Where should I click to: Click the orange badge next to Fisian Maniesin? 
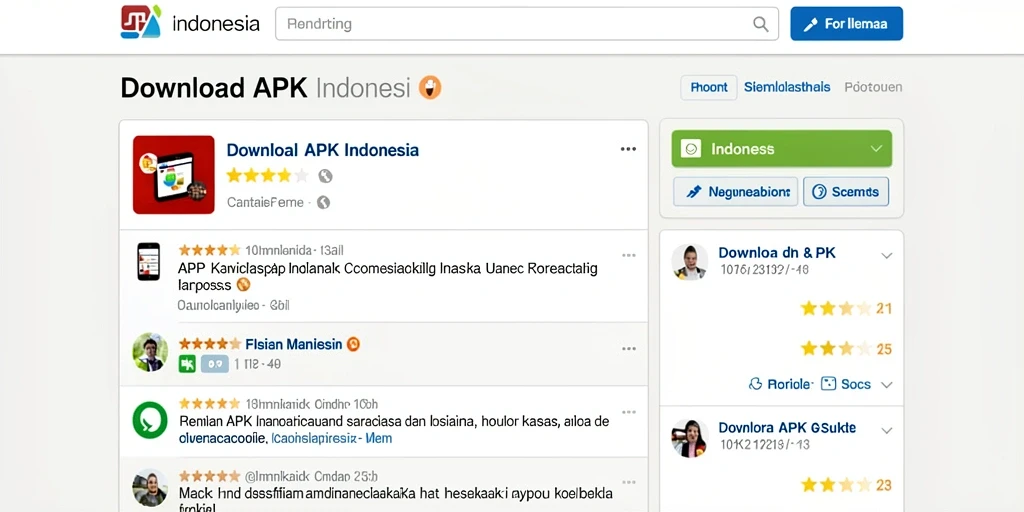click(353, 344)
